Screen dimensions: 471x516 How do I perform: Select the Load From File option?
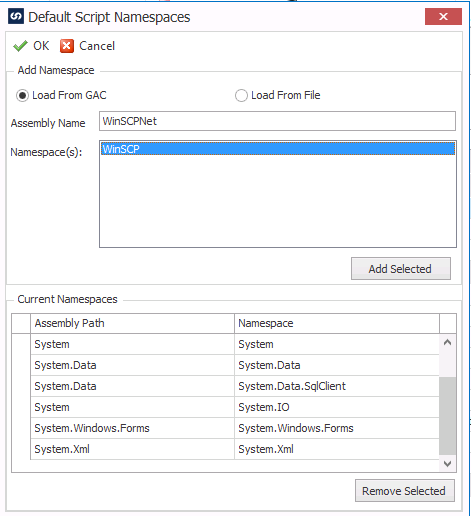[x=241, y=95]
